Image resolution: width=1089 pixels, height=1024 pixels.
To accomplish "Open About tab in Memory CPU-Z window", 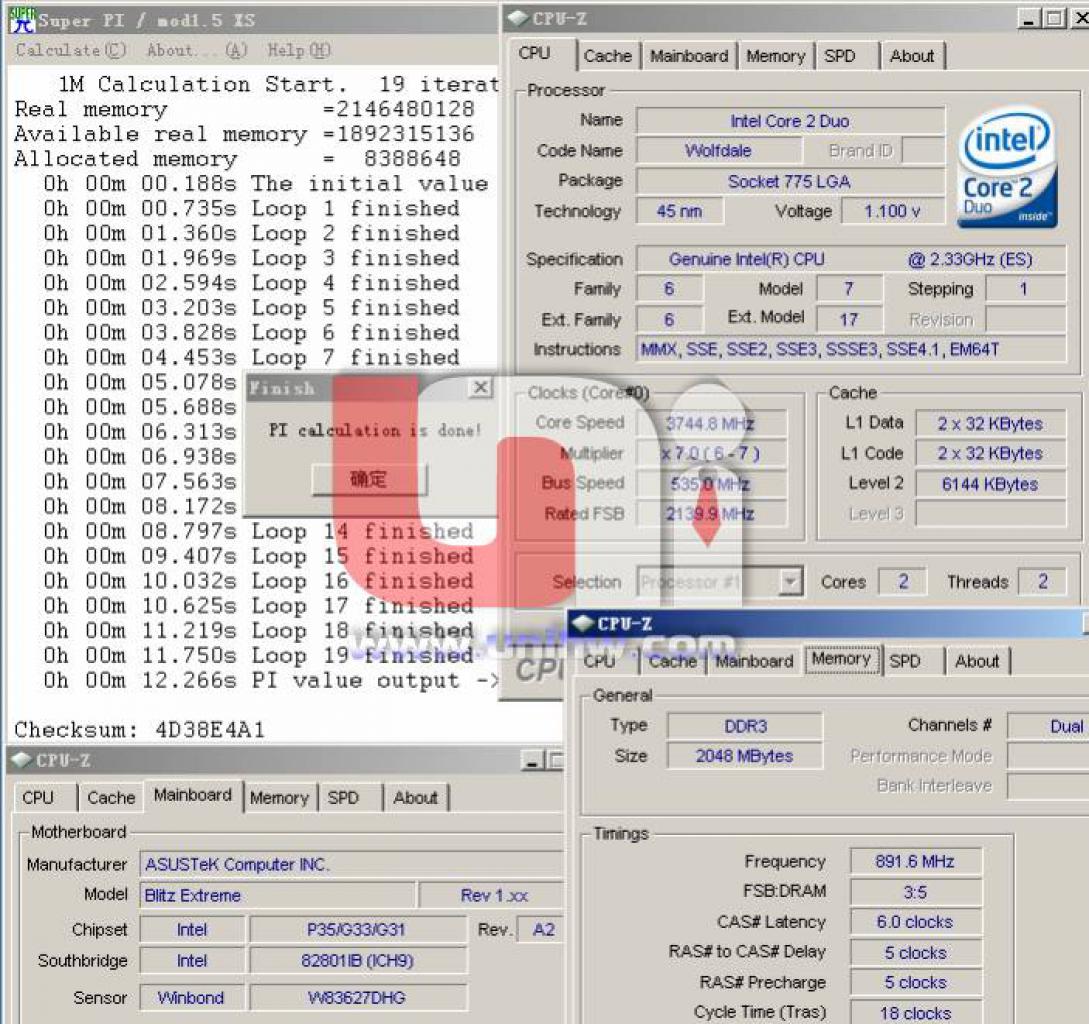I will (x=976, y=661).
